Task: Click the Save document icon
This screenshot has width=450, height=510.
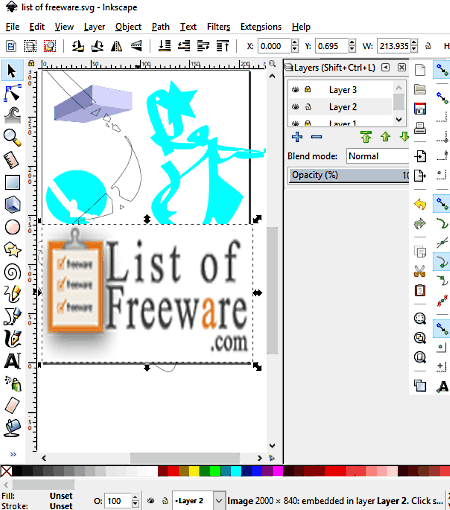Action: tap(420, 109)
